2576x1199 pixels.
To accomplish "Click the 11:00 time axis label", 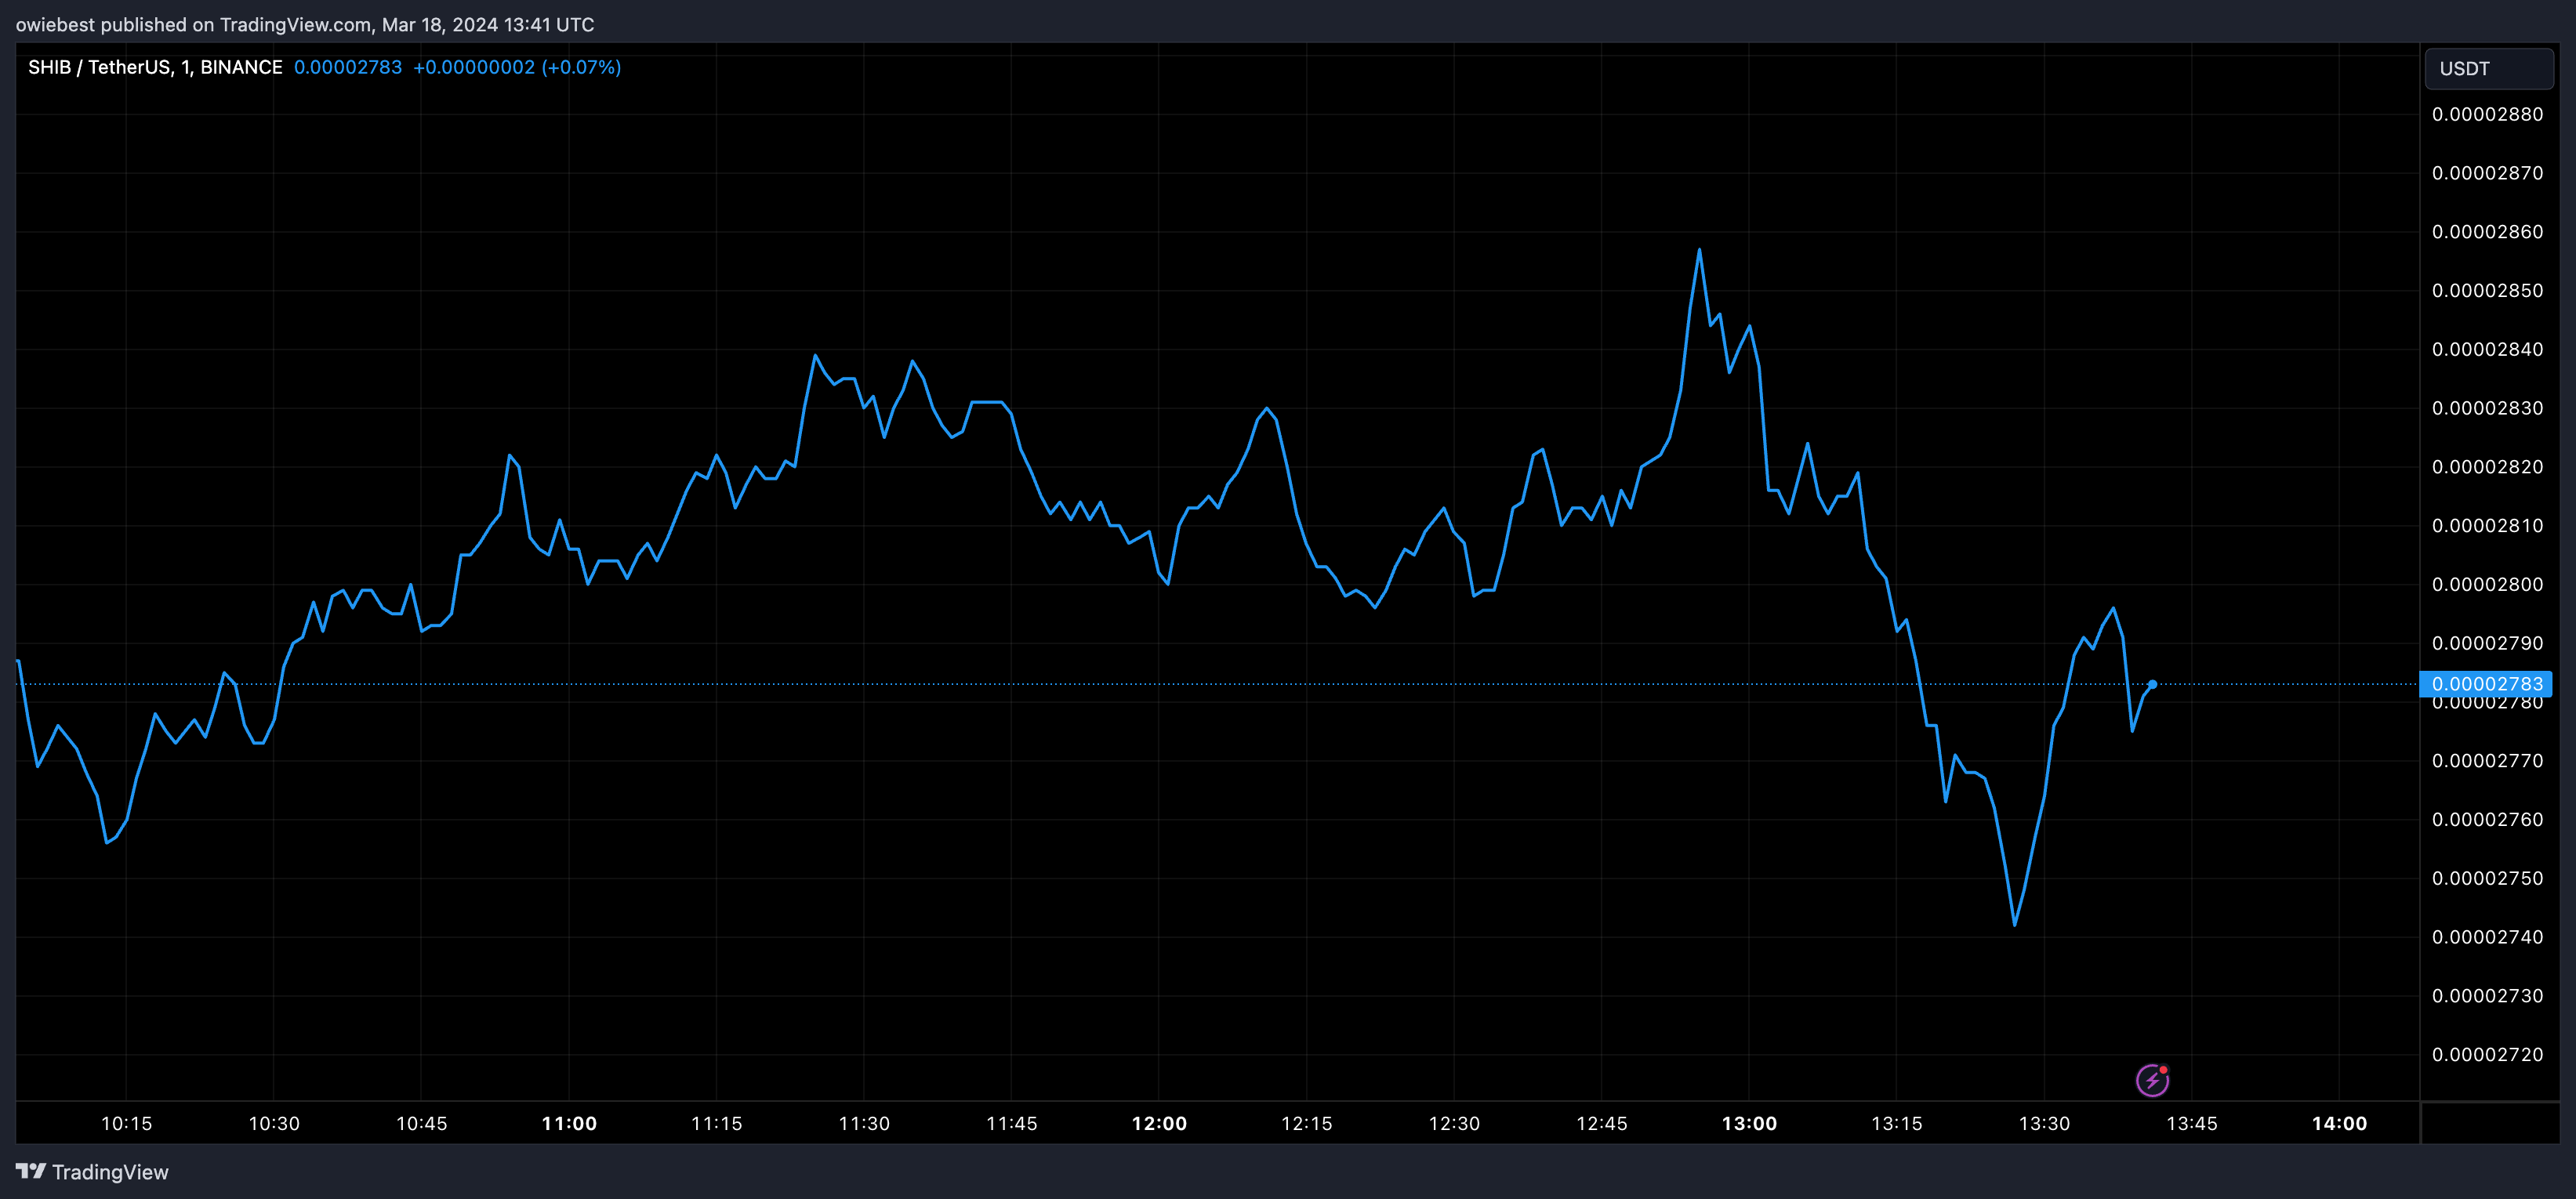I will (x=569, y=1123).
